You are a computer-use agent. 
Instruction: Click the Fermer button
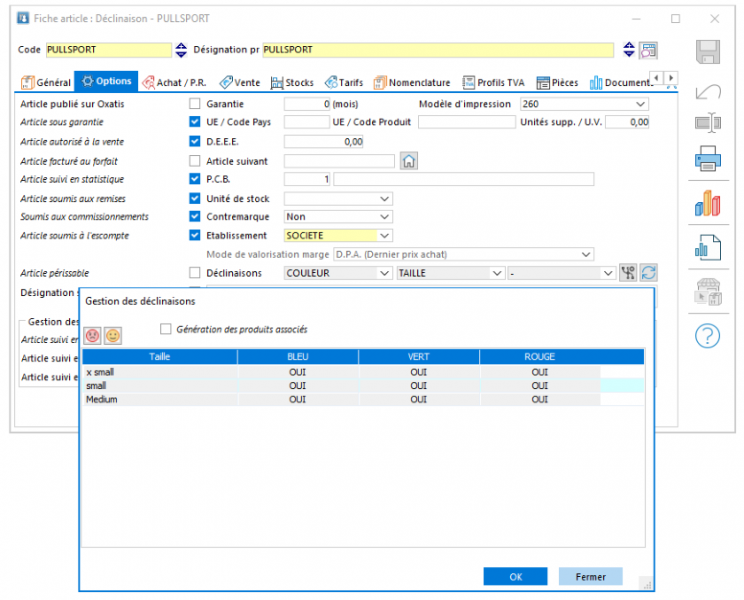tap(590, 577)
